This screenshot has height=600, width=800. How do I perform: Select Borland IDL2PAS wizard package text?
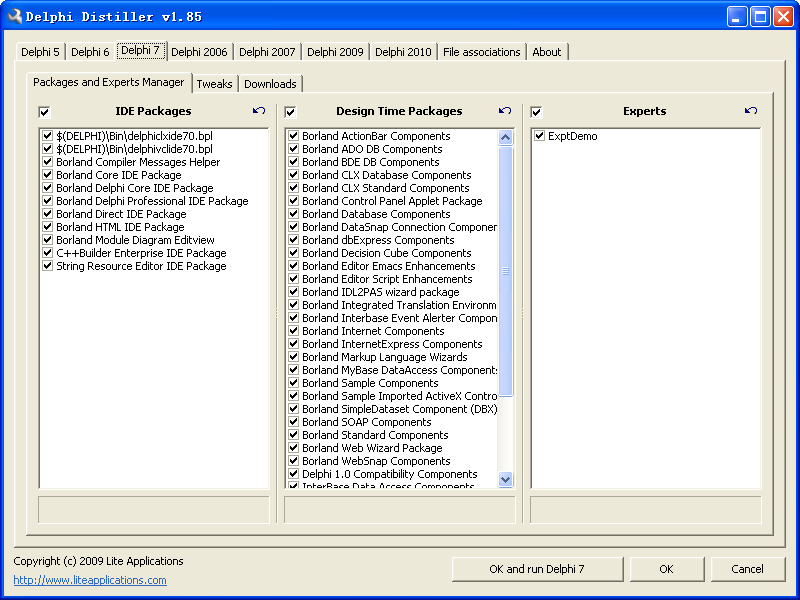point(381,292)
